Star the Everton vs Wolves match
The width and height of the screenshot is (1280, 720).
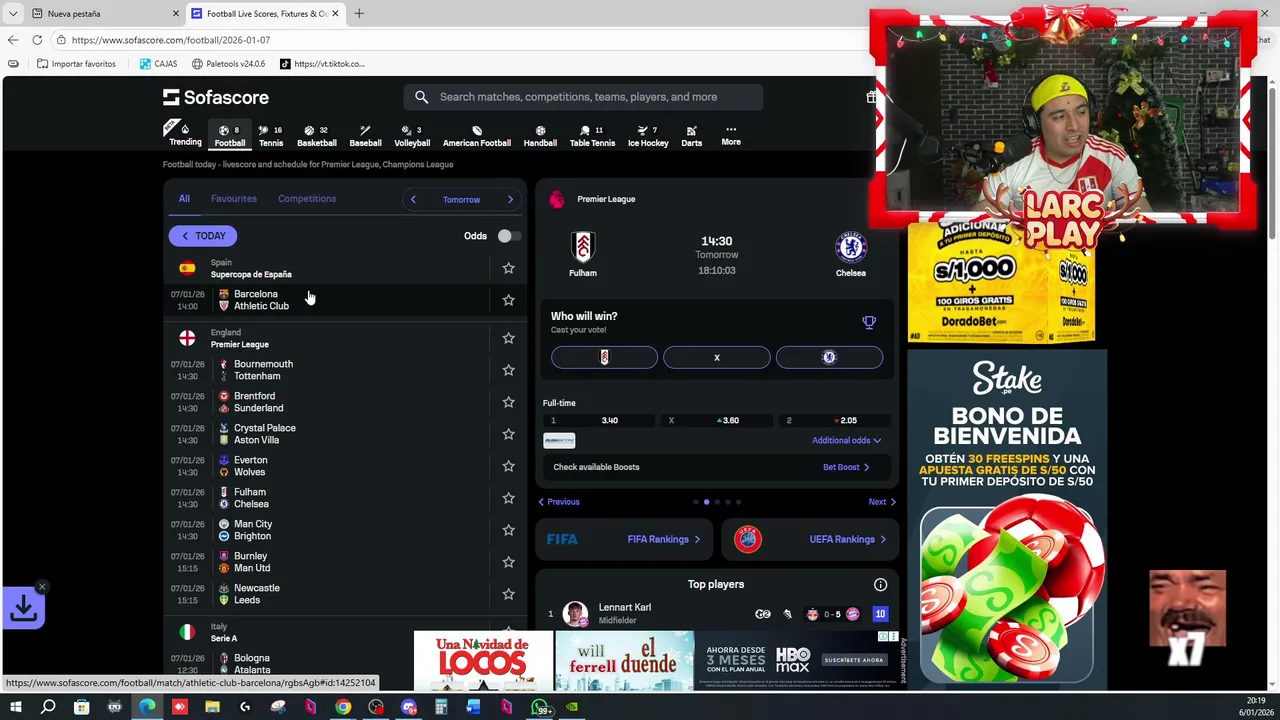(508, 466)
